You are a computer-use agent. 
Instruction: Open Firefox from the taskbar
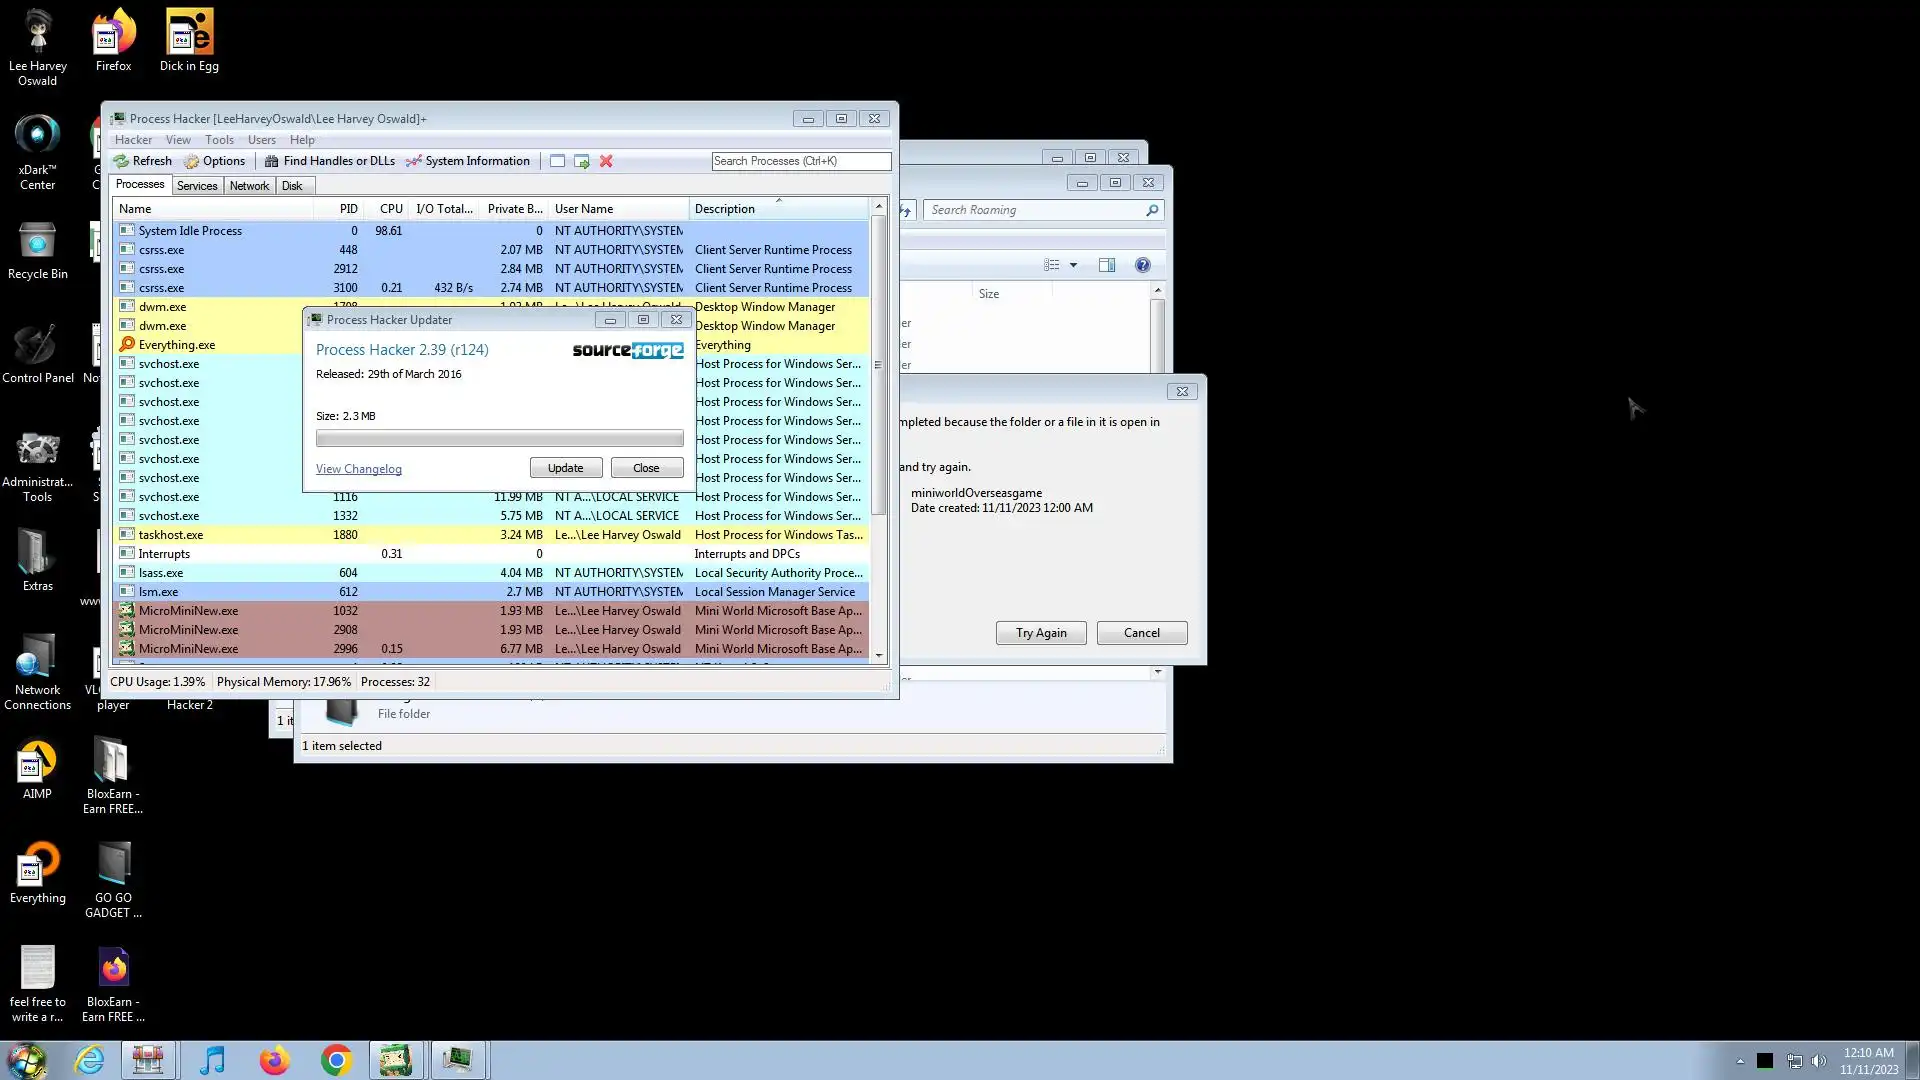click(x=274, y=1060)
